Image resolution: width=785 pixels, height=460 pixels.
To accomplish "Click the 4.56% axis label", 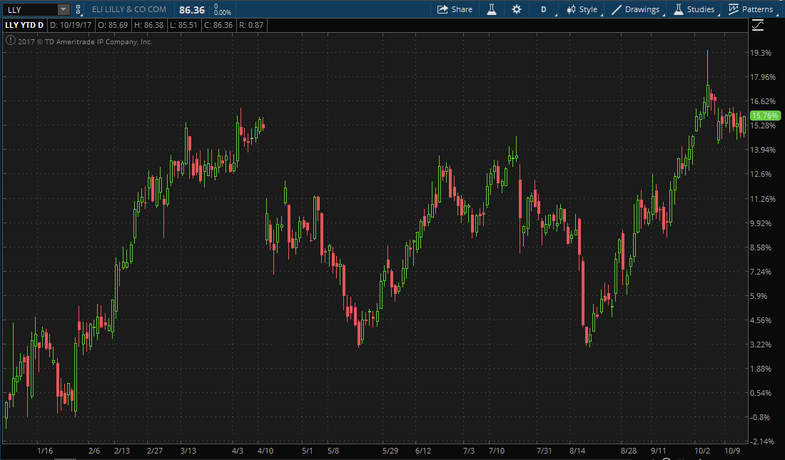I will point(761,320).
